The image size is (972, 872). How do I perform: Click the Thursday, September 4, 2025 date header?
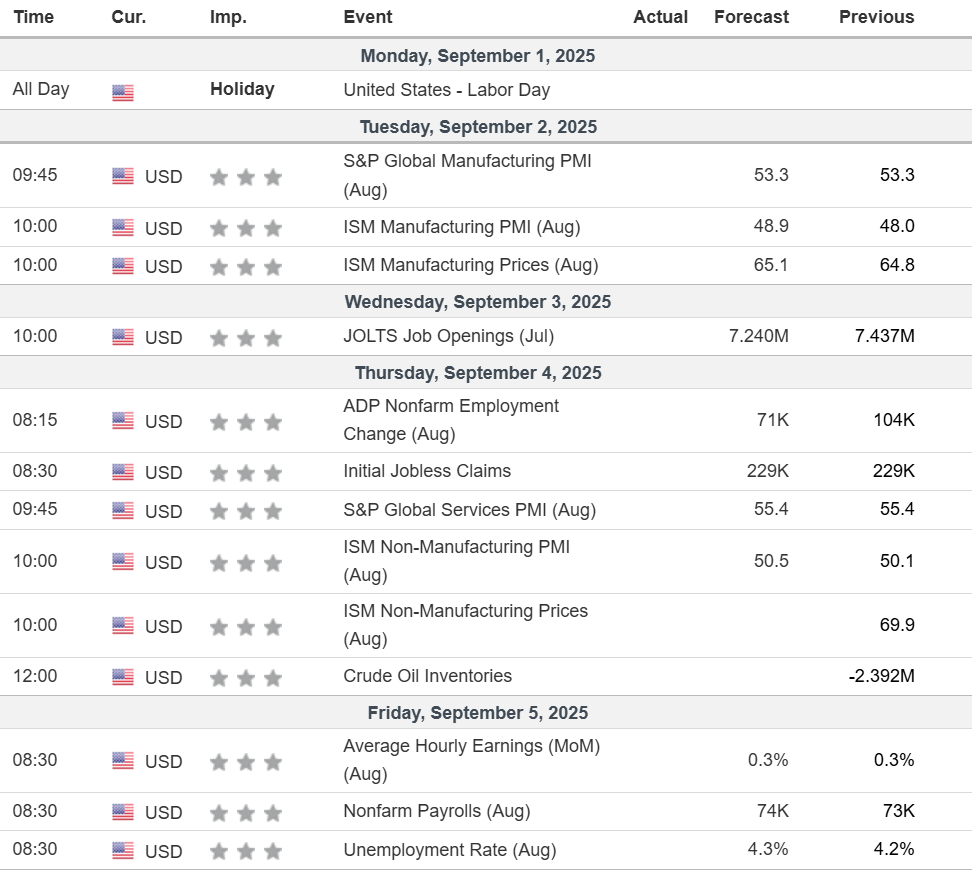[478, 372]
